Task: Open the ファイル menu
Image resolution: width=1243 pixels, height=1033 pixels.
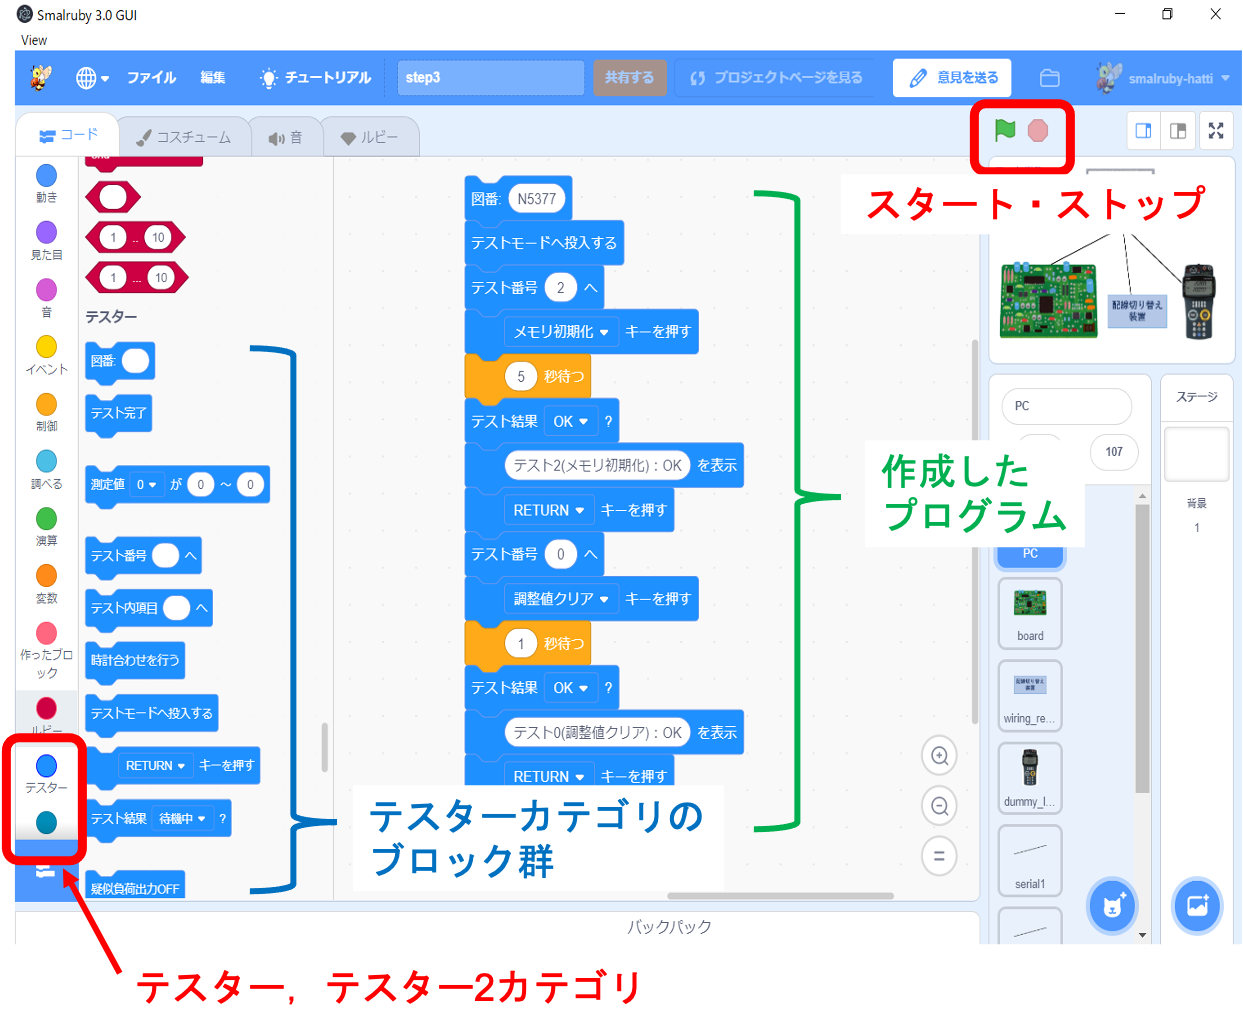Action: [151, 78]
